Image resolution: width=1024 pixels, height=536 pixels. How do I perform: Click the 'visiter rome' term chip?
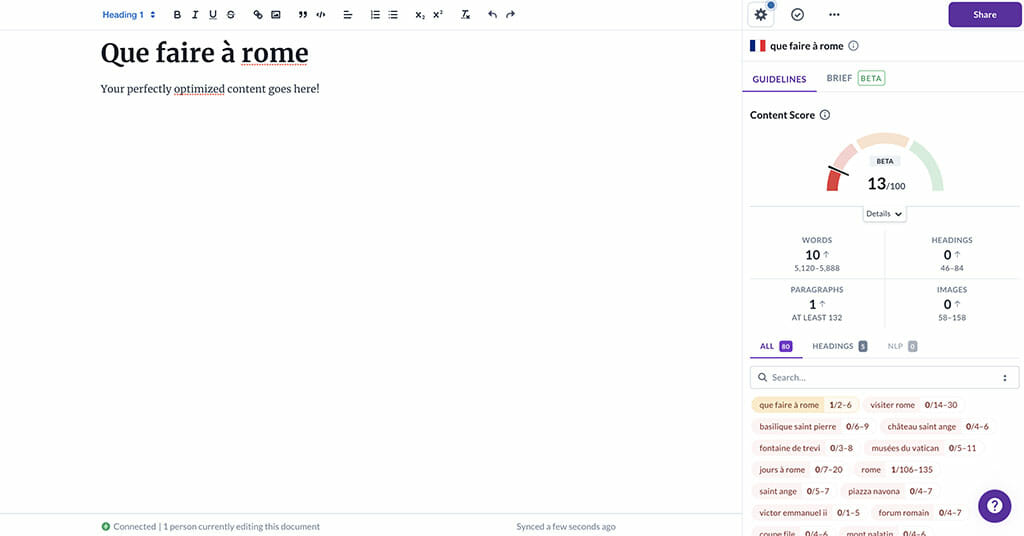click(x=913, y=405)
